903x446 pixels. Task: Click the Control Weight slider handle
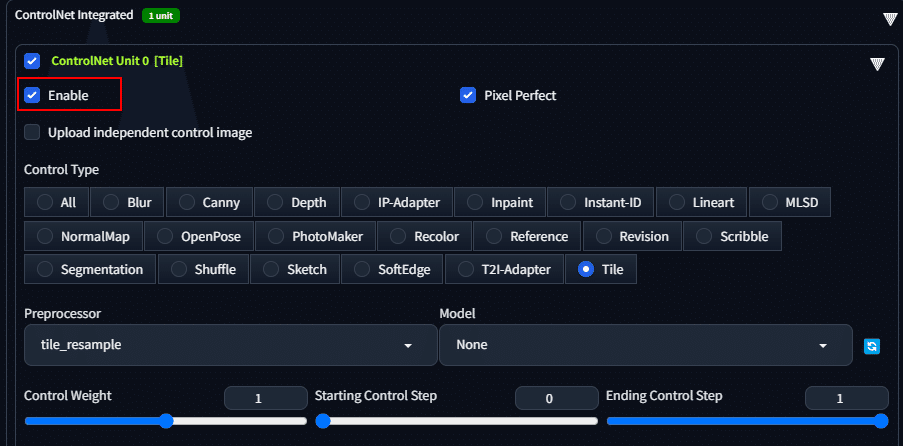[x=166, y=421]
